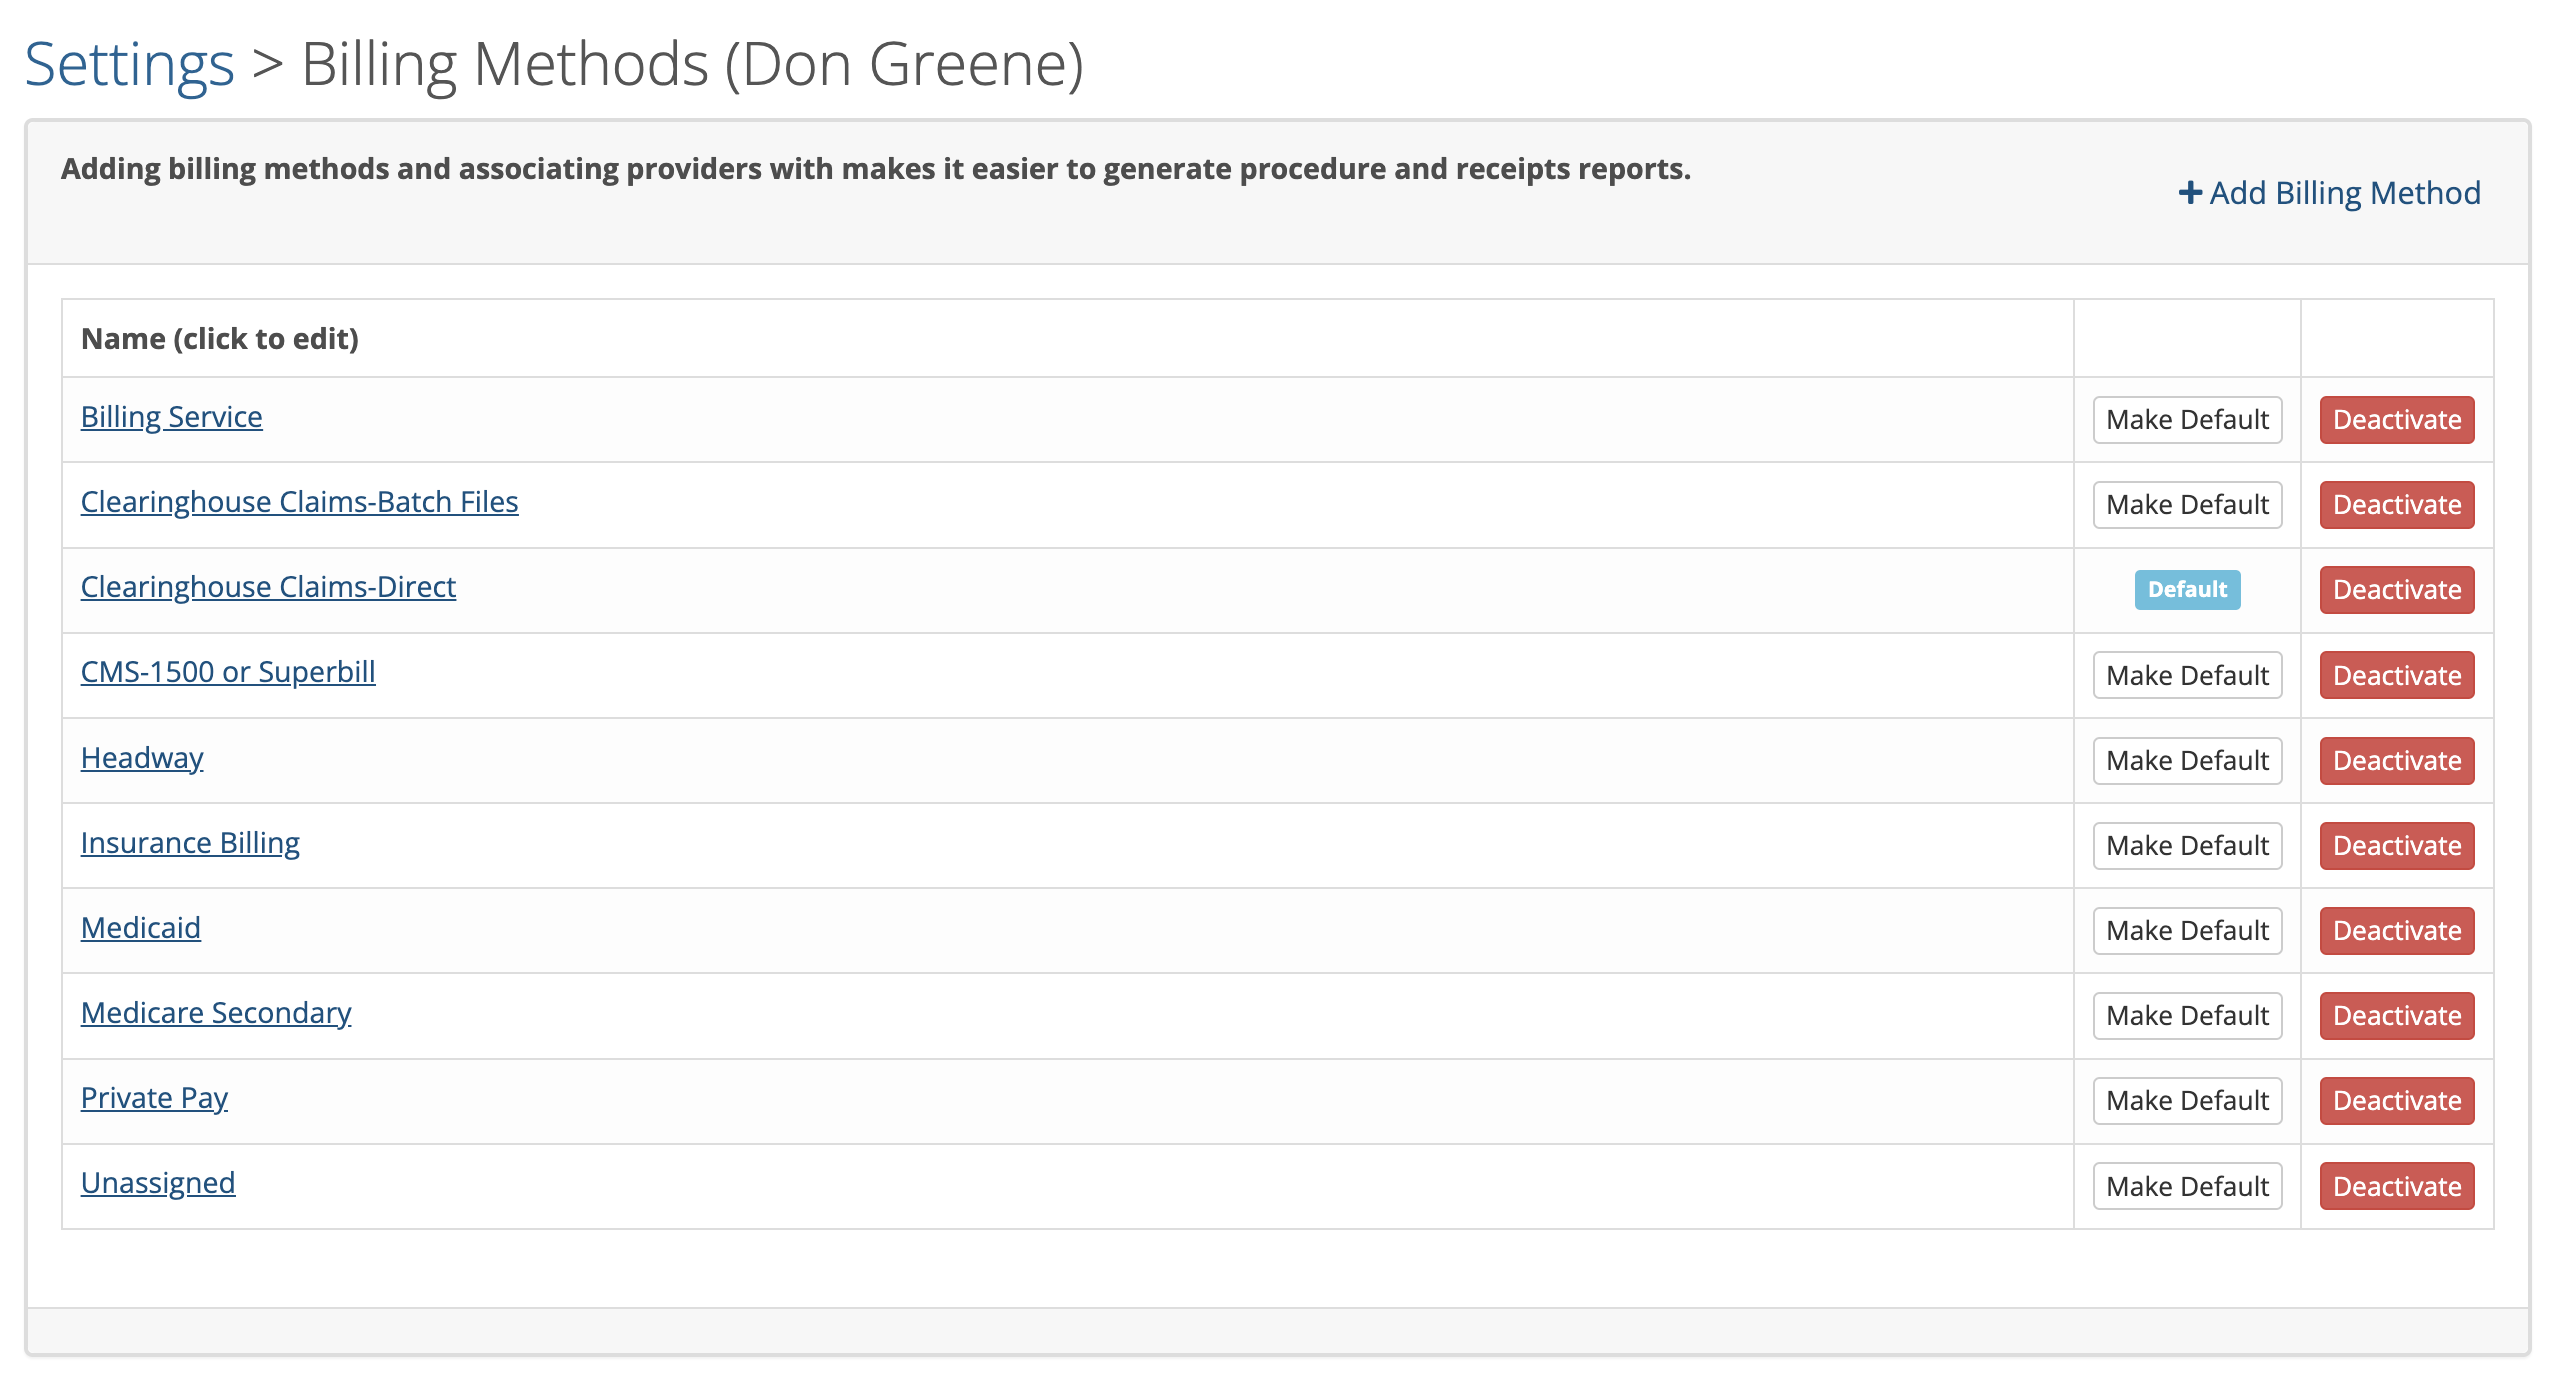Deactivate the Unassigned billing method
This screenshot has width=2562, height=1400.
(2396, 1186)
